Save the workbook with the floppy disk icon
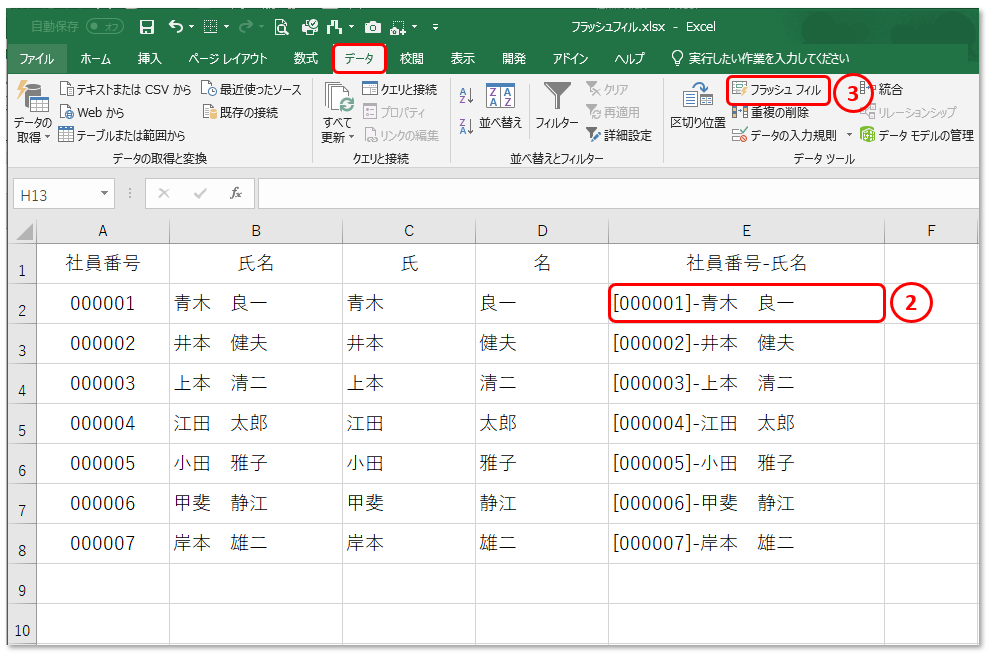The width and height of the screenshot is (989, 656). (147, 26)
